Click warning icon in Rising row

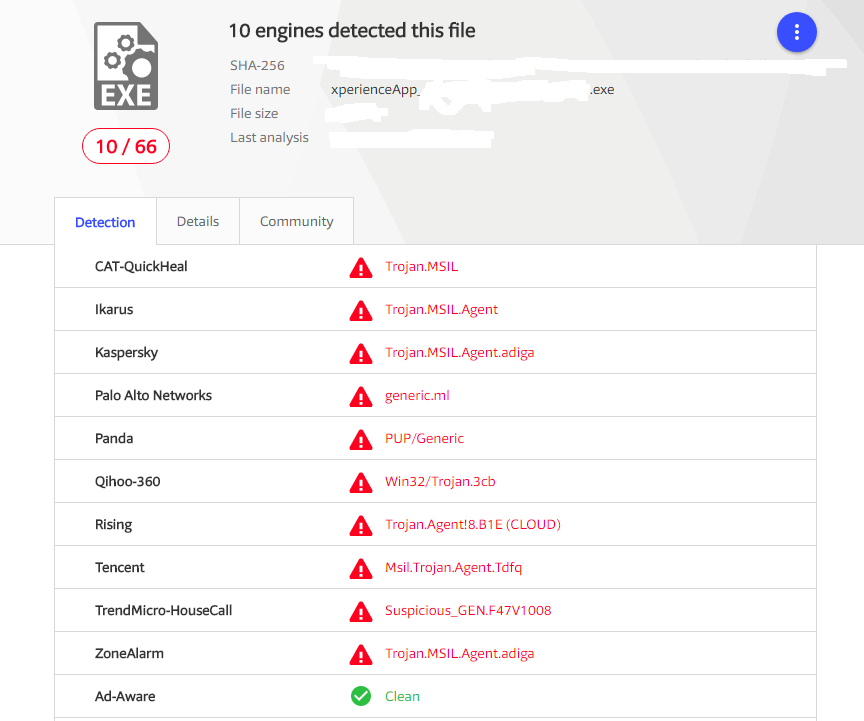pos(361,525)
